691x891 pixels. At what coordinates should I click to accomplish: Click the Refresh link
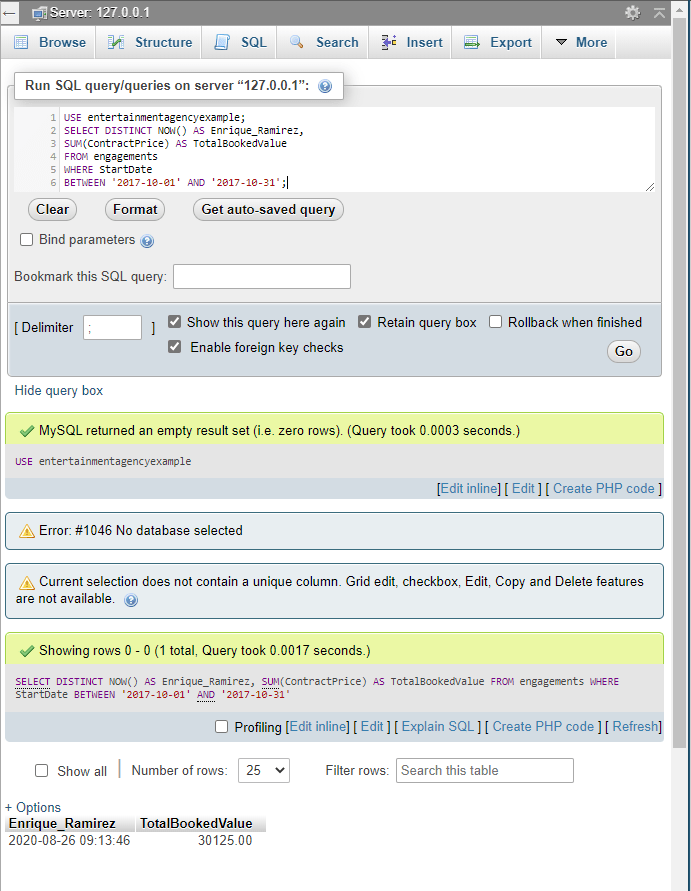pyautogui.click(x=635, y=727)
